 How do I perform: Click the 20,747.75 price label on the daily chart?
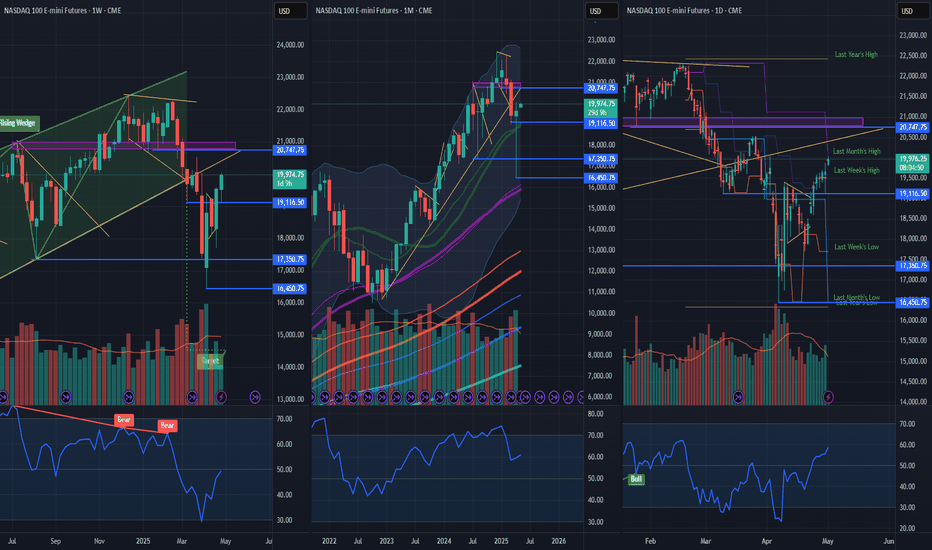click(913, 127)
